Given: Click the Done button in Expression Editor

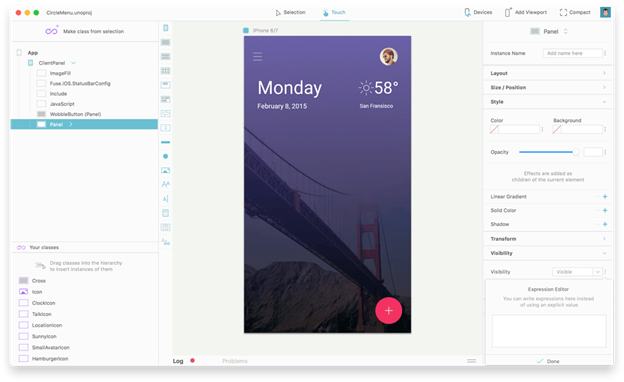Looking at the screenshot, I should 548,361.
